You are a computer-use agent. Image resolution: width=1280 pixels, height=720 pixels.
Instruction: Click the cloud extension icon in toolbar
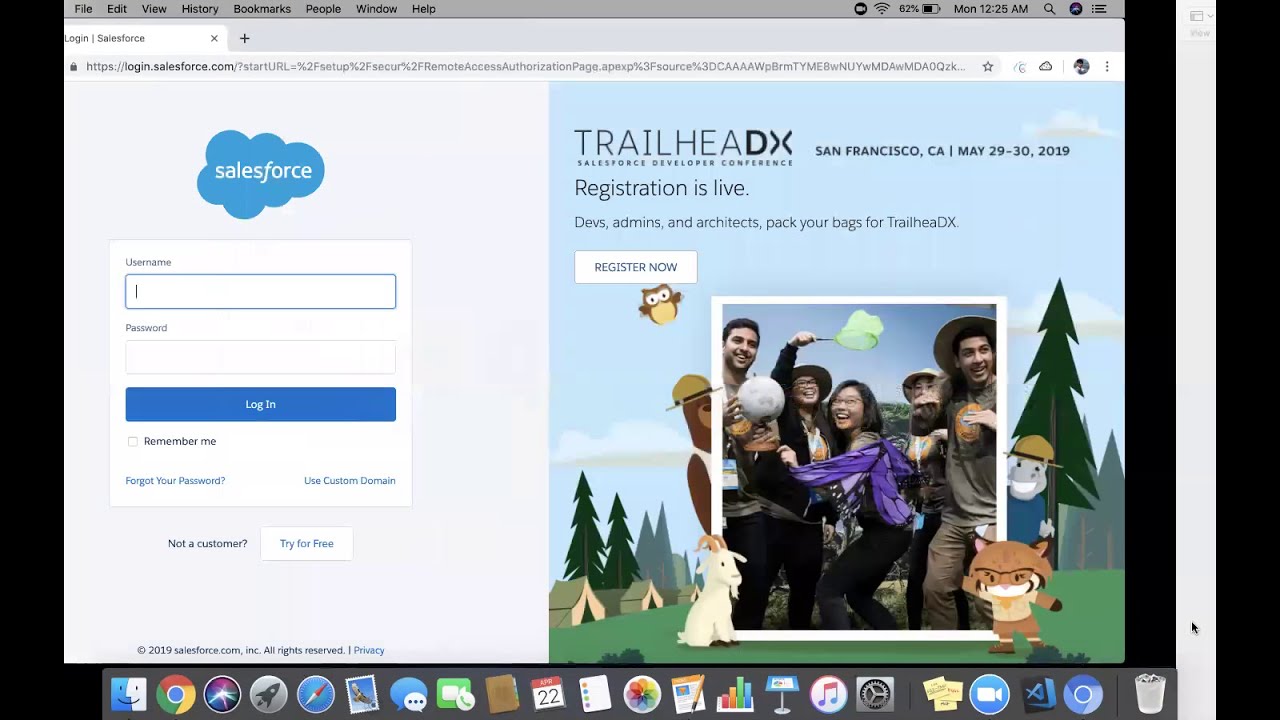pyautogui.click(x=1046, y=67)
